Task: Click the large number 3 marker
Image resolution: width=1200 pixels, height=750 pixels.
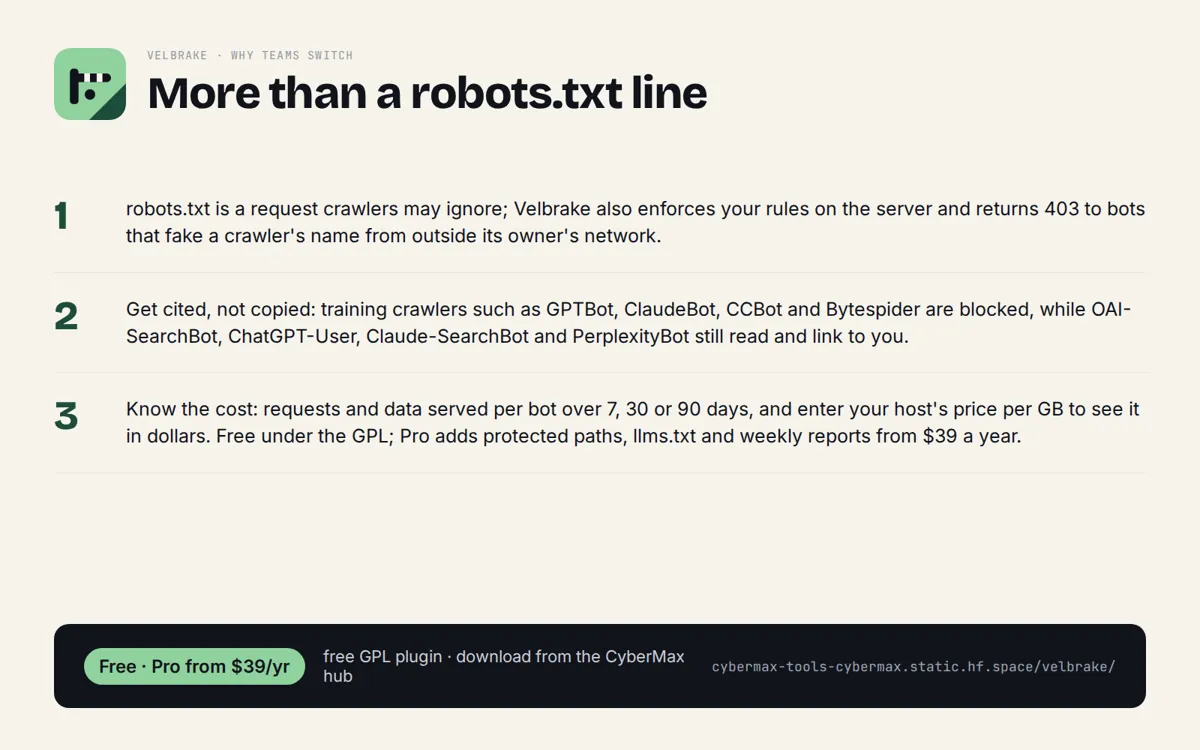Action: pos(66,416)
